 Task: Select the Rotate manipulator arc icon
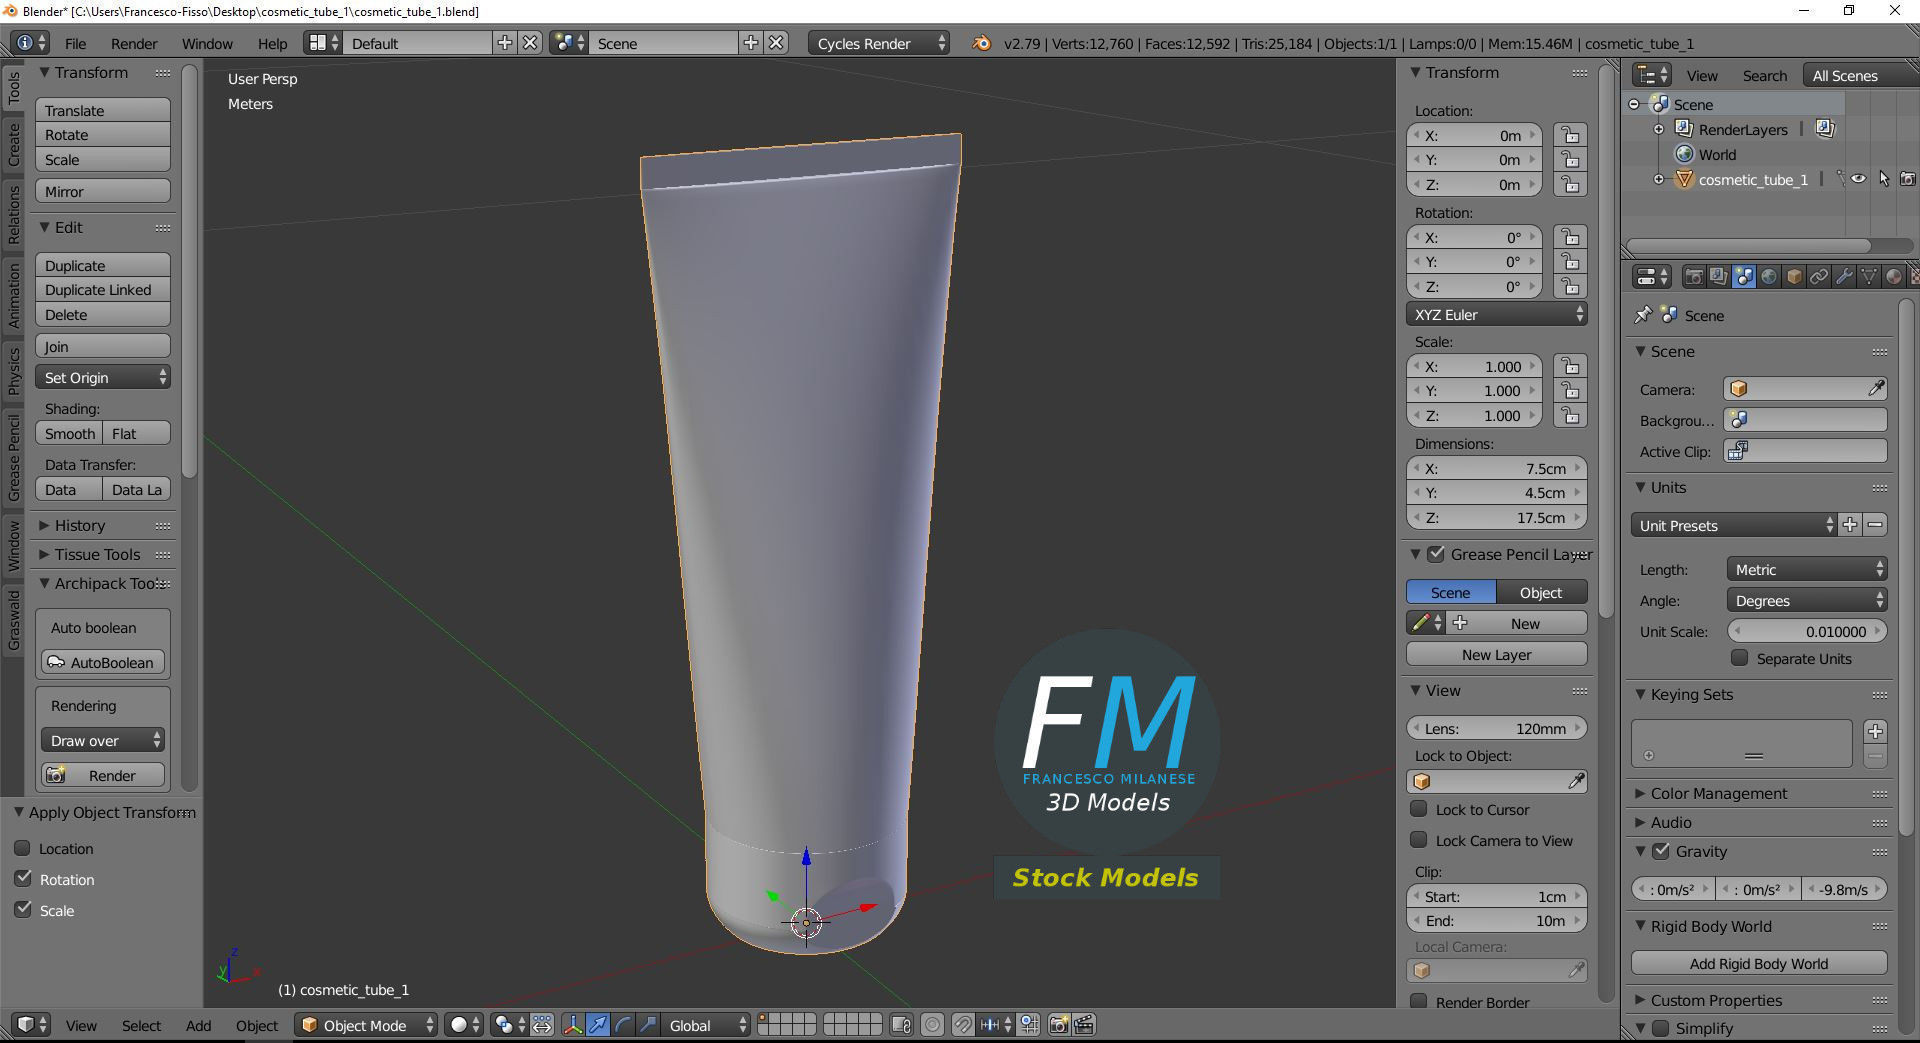[623, 1025]
